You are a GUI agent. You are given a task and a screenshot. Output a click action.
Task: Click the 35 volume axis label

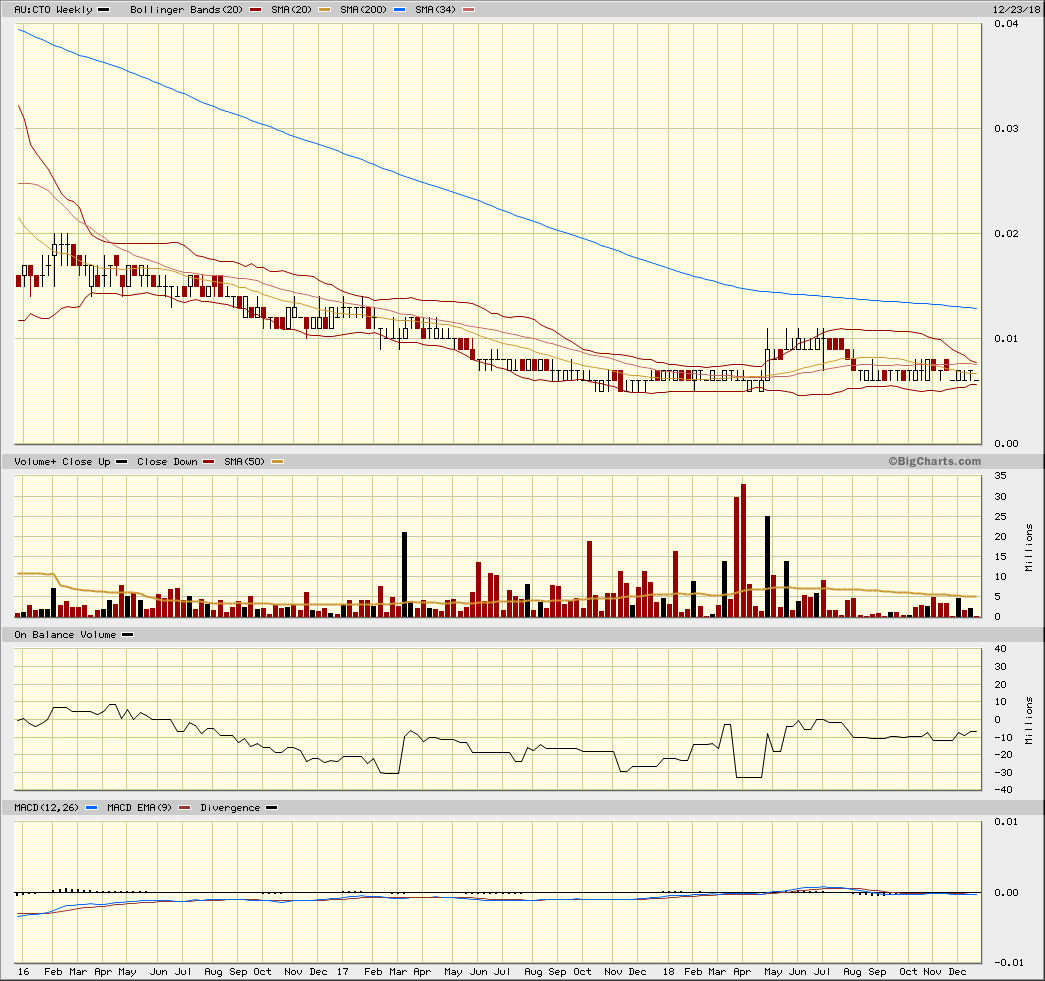tap(1000, 476)
